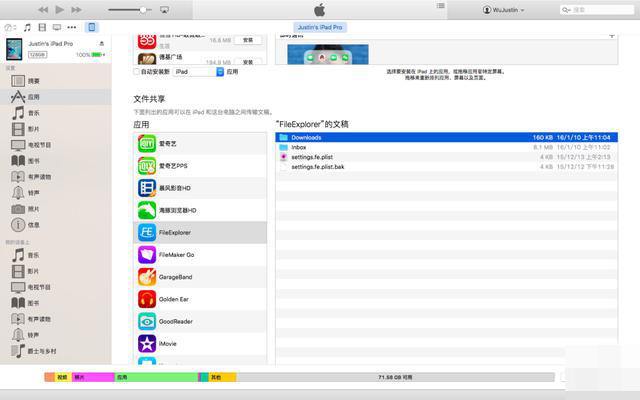
Task: Open the Music library icon in toolbar
Action: tap(27, 27)
